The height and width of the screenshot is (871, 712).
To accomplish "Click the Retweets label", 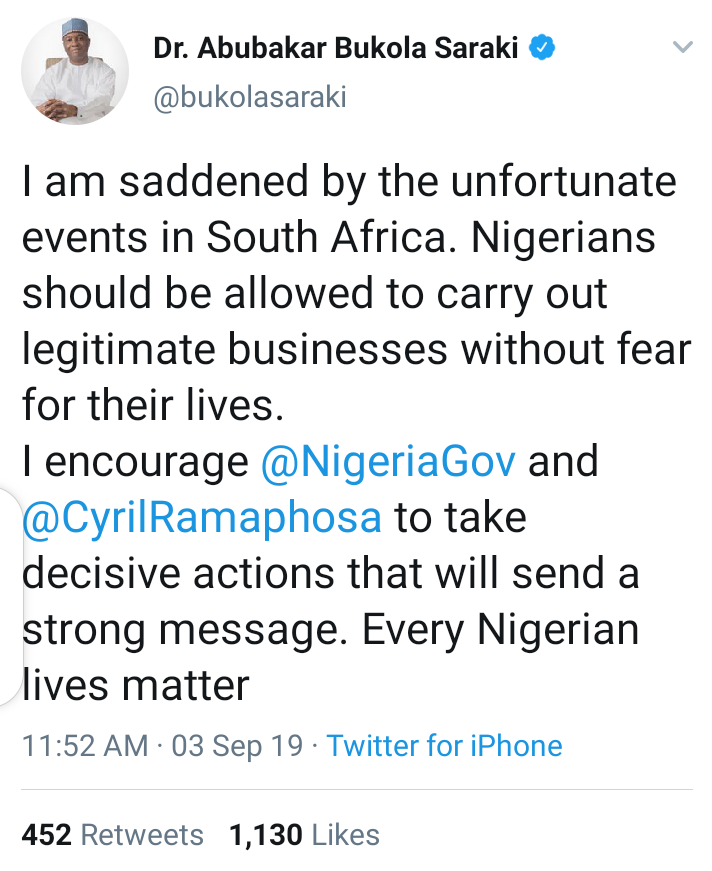I will (142, 835).
